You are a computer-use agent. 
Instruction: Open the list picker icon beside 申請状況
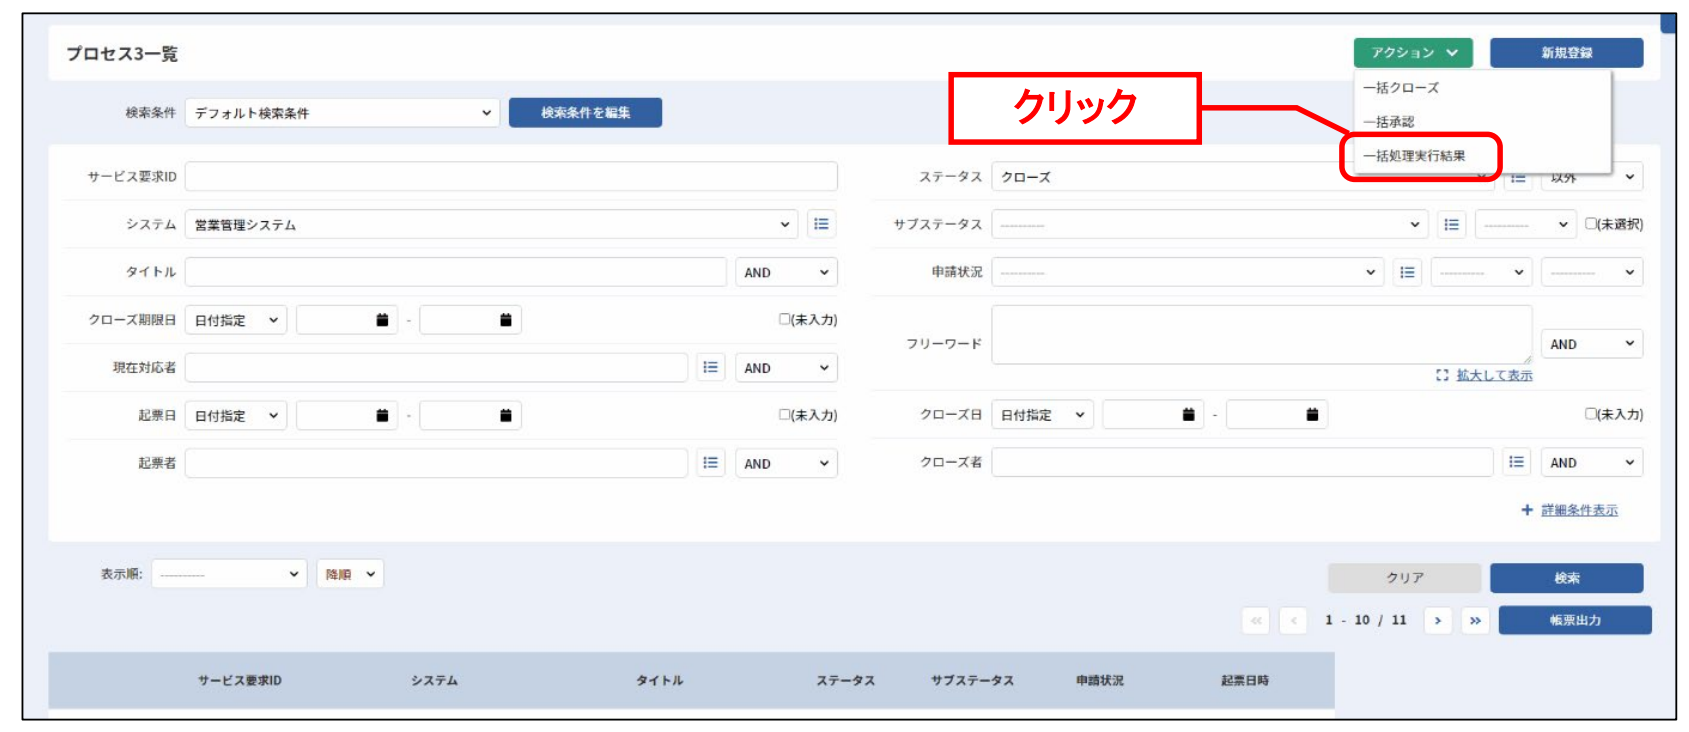[1407, 272]
